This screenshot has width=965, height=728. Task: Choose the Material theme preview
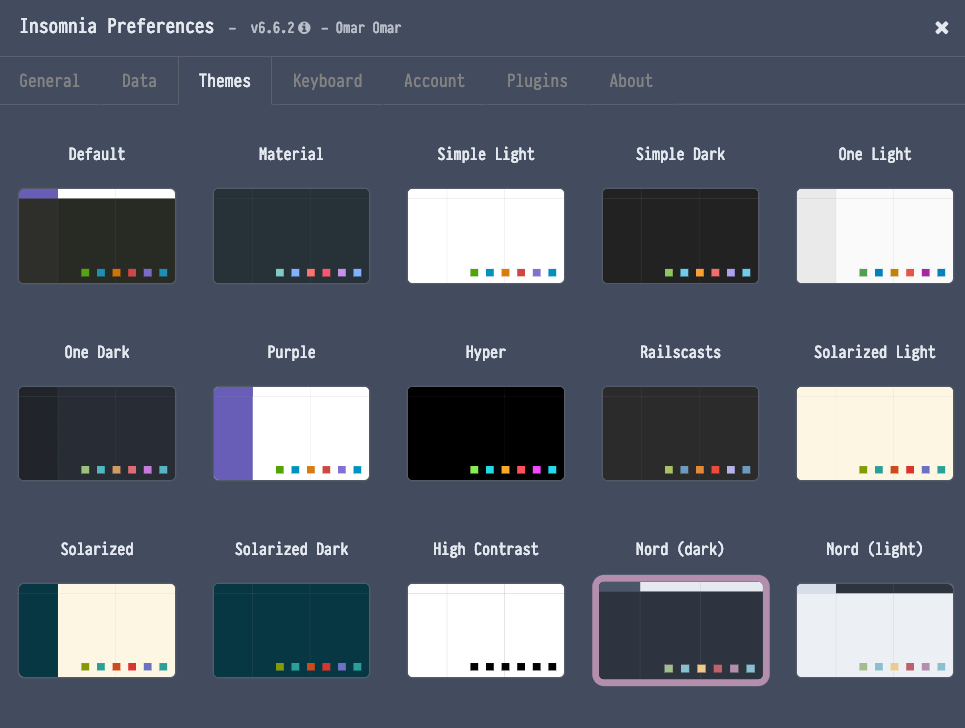291,236
